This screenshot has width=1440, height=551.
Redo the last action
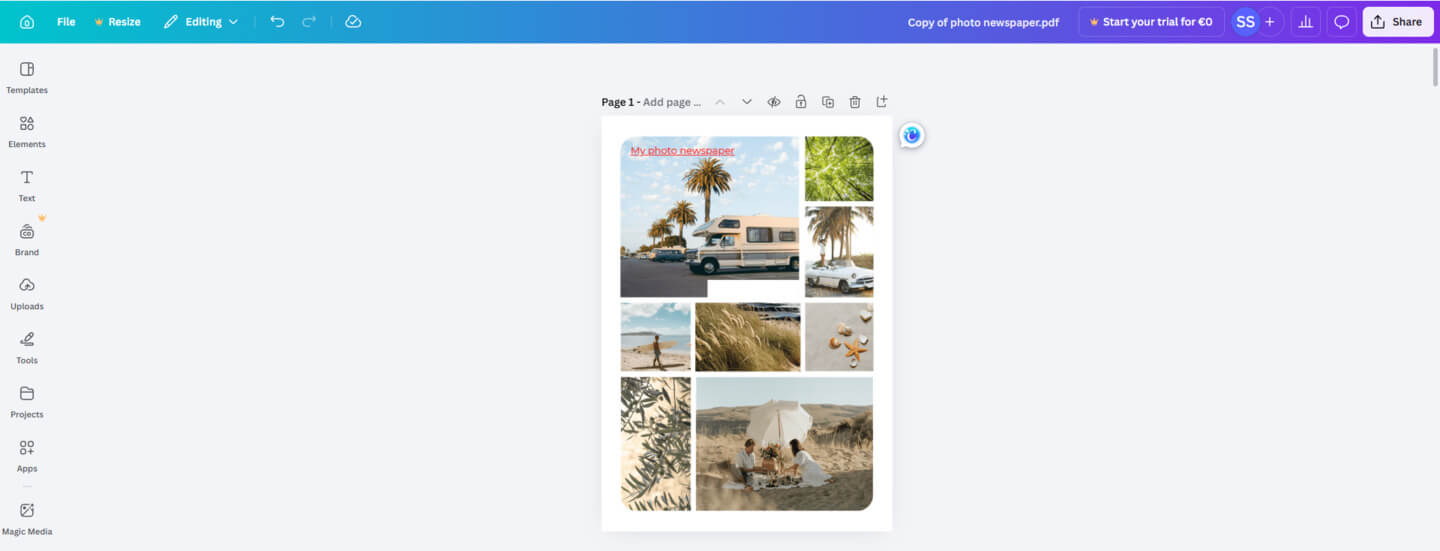point(309,22)
